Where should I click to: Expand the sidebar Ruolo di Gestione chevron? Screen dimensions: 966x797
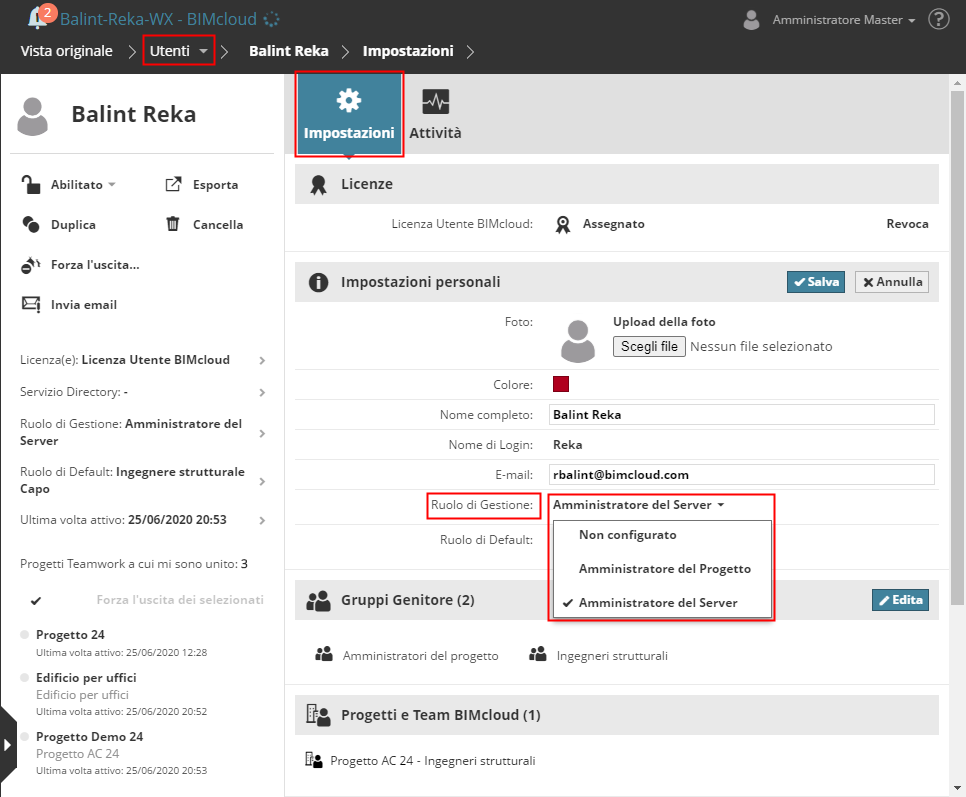coord(262,433)
